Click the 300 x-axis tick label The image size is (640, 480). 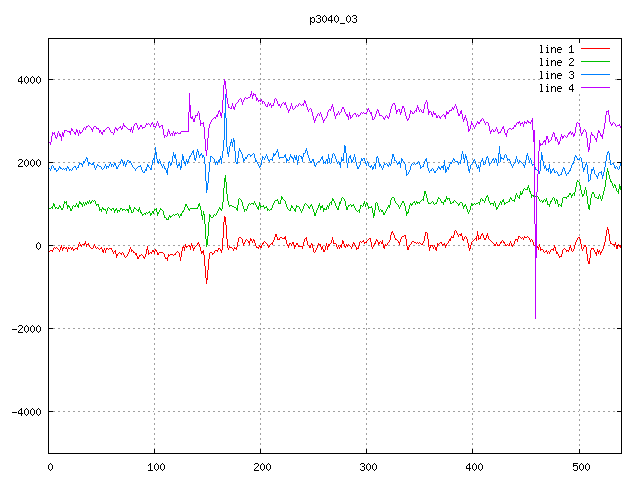tap(367, 466)
